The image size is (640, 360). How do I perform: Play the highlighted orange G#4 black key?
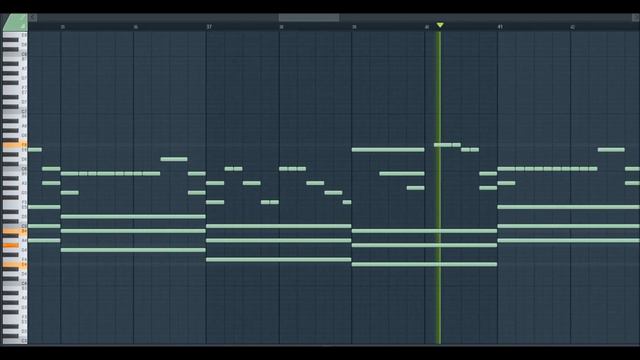point(11,245)
